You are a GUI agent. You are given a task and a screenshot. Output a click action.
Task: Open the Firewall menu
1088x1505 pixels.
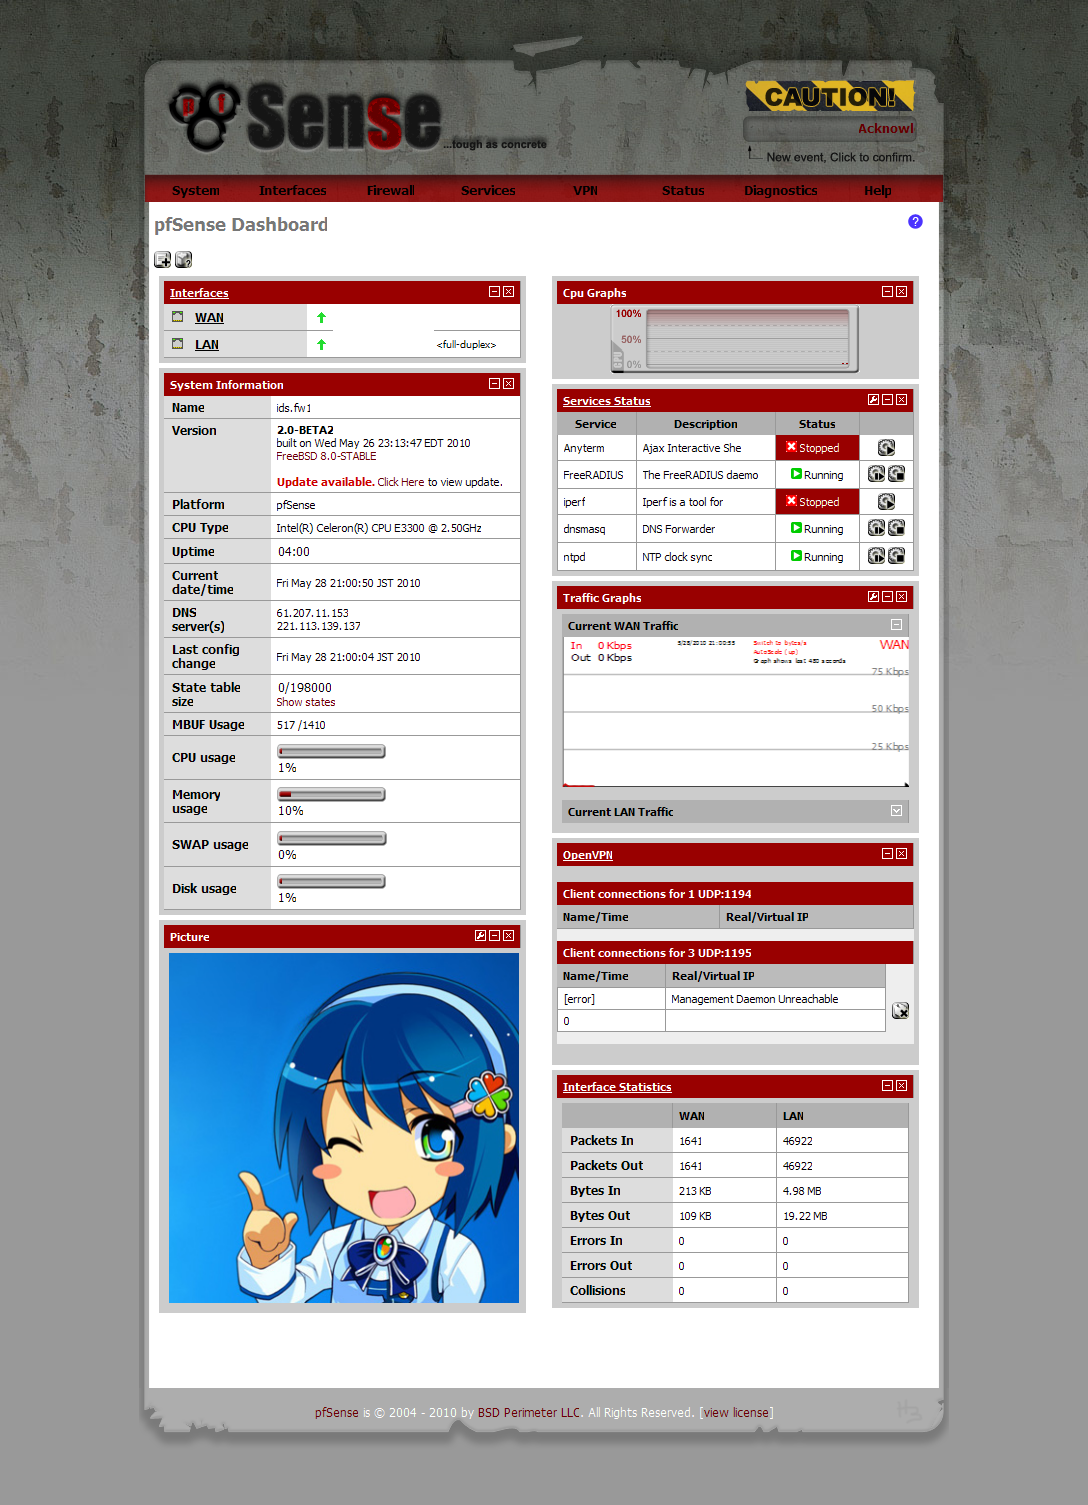coord(390,190)
